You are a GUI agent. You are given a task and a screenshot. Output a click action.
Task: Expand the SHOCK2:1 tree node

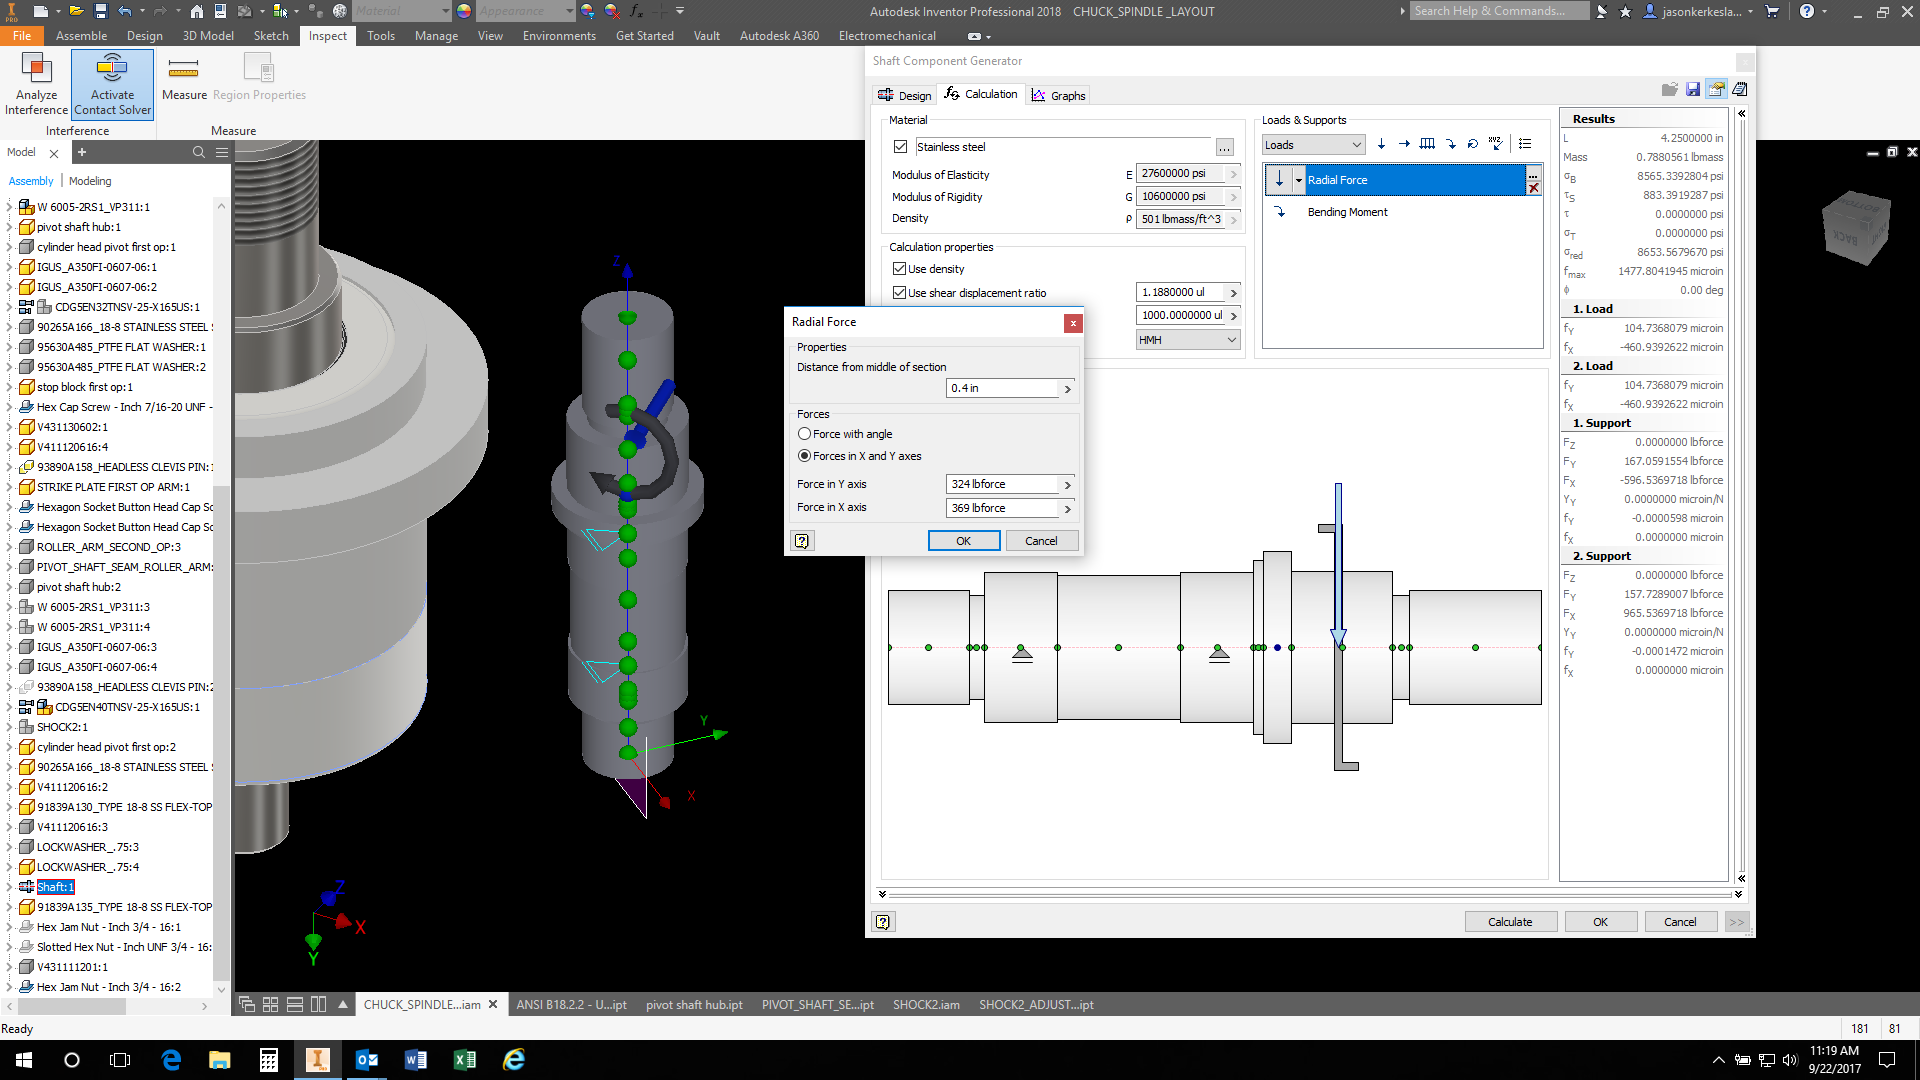point(10,727)
